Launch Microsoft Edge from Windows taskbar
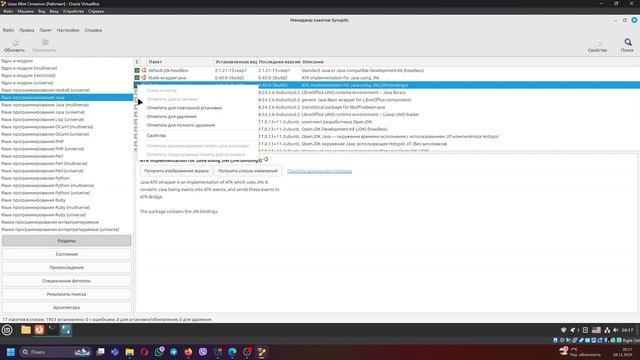640x360 pixels. [x=232, y=352]
